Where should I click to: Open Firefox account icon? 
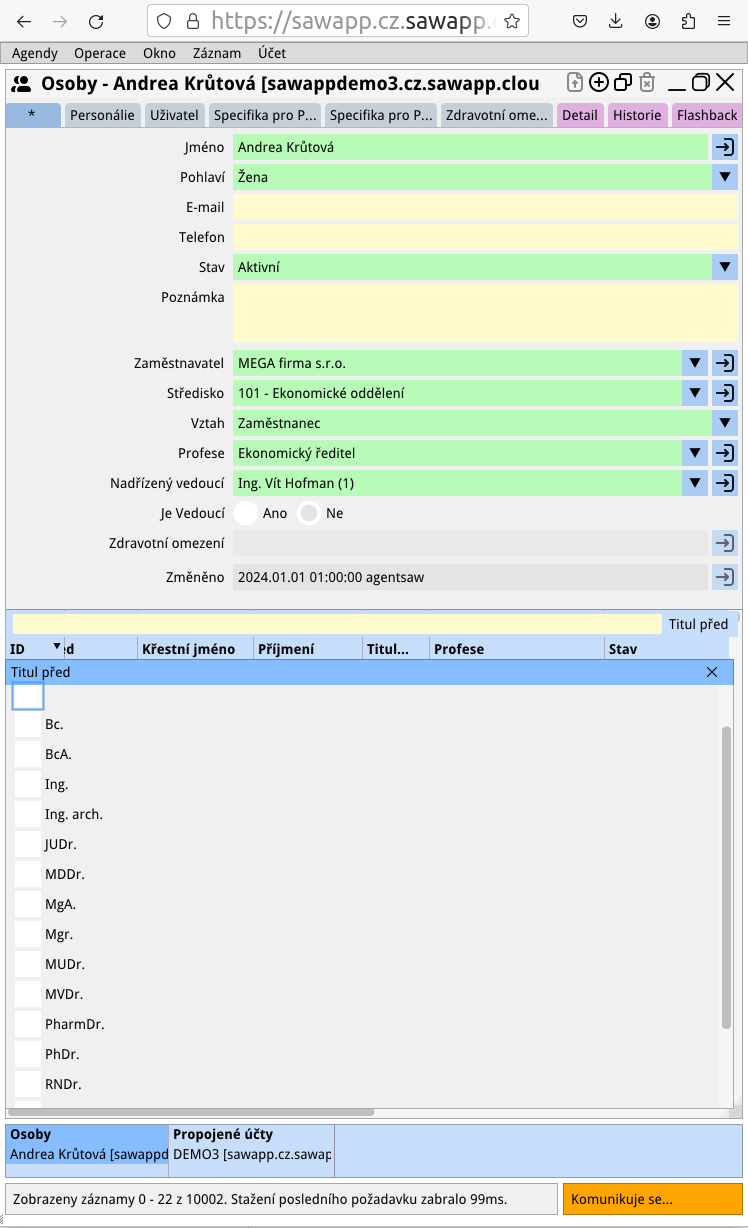click(x=652, y=21)
